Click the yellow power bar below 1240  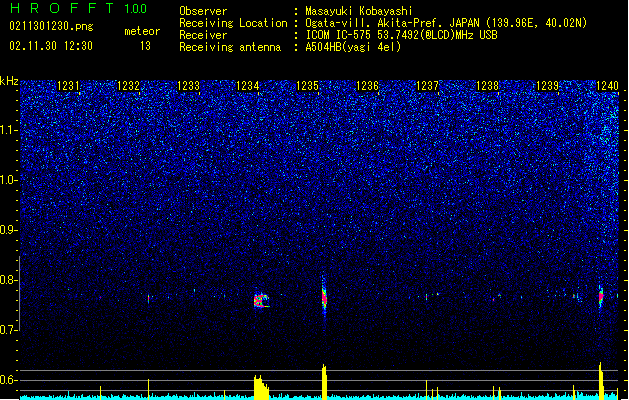click(x=601, y=381)
